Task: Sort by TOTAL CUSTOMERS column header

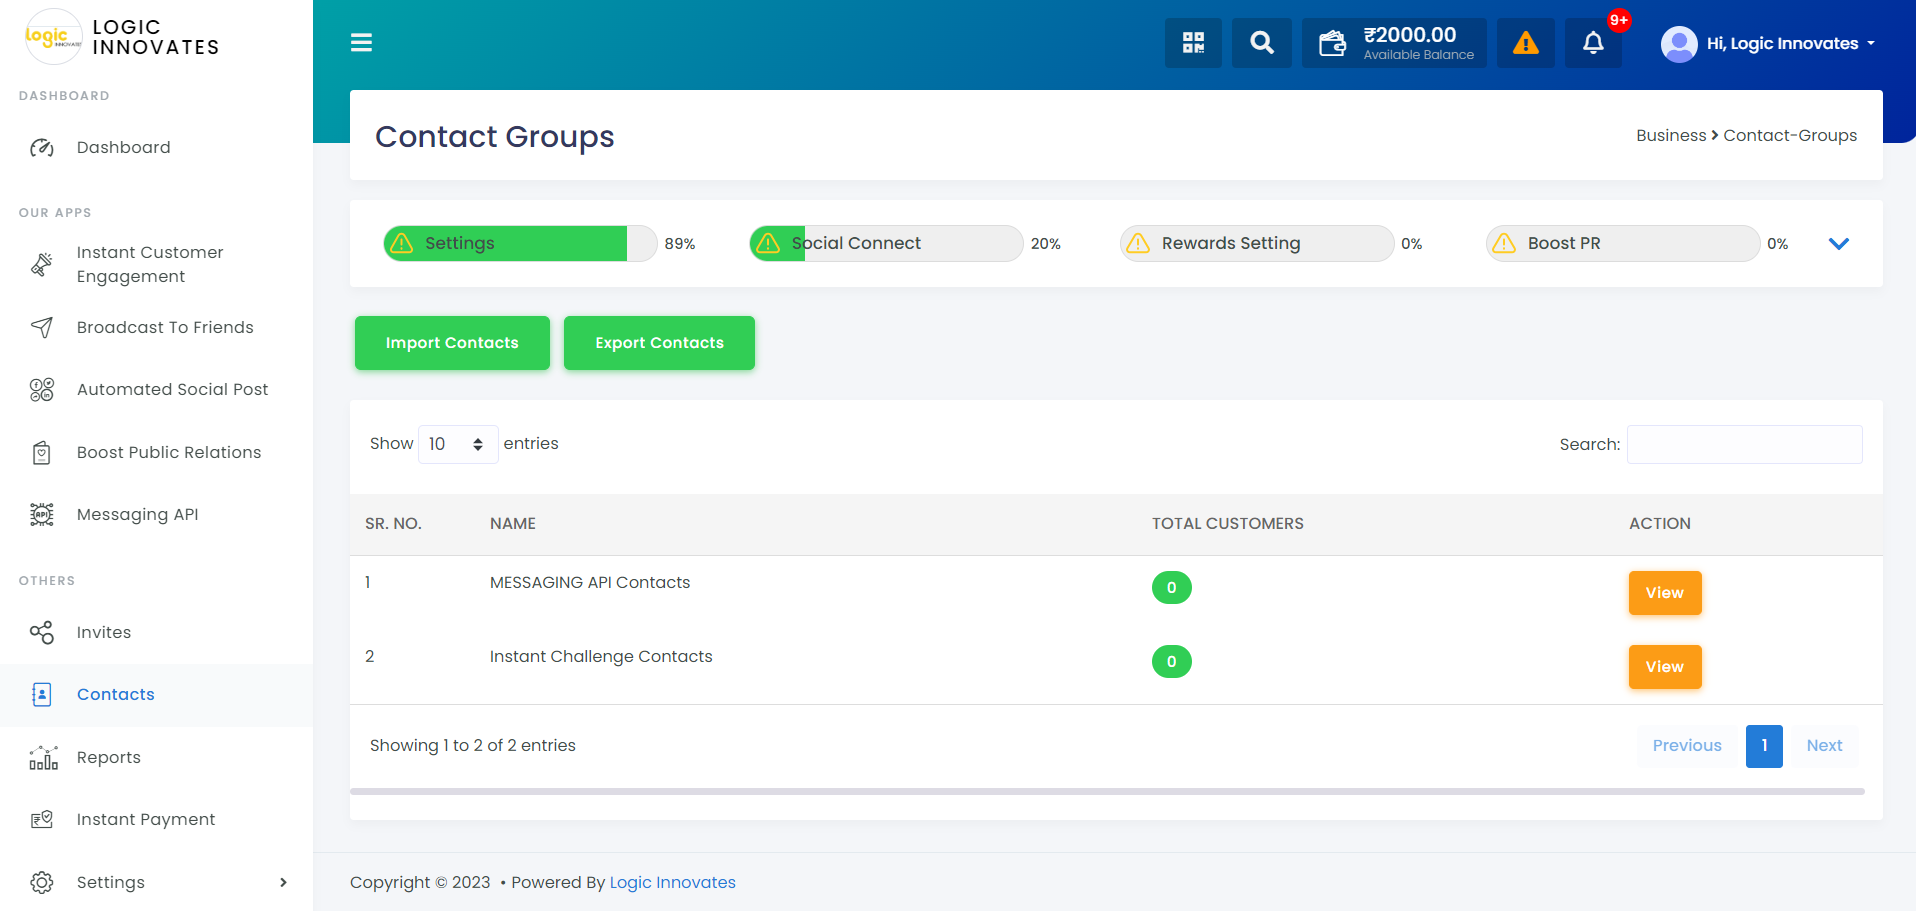Action: click(x=1228, y=524)
